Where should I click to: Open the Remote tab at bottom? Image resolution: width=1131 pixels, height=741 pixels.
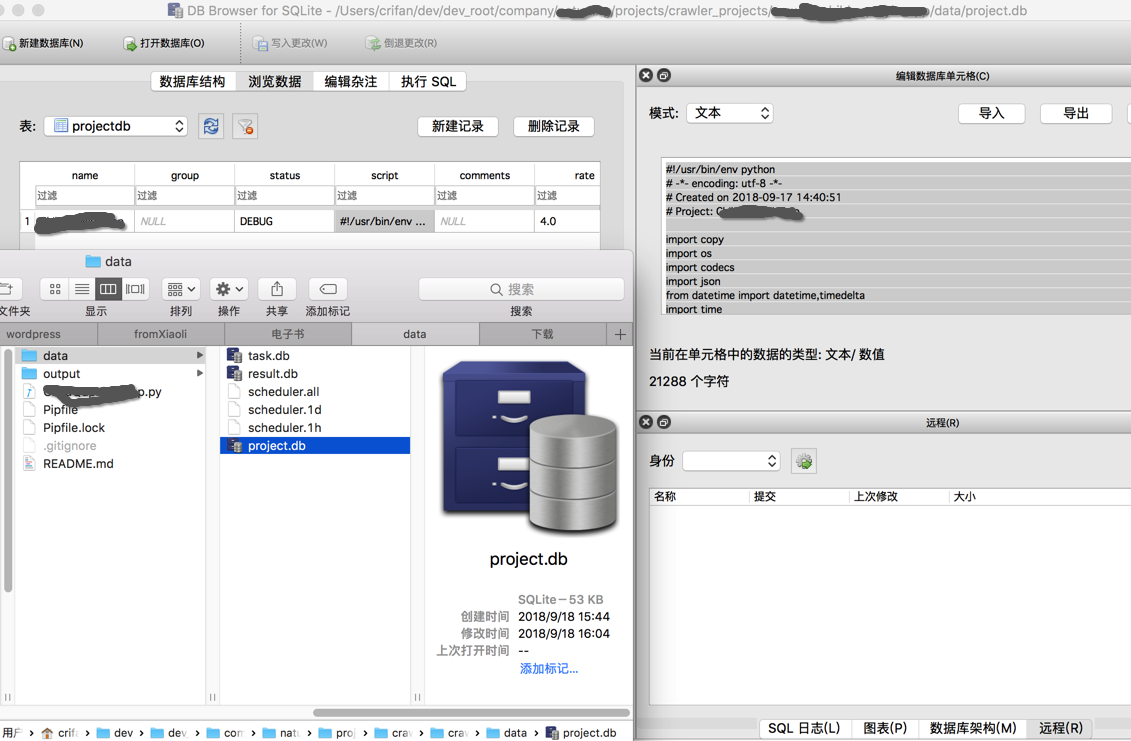click(1060, 728)
